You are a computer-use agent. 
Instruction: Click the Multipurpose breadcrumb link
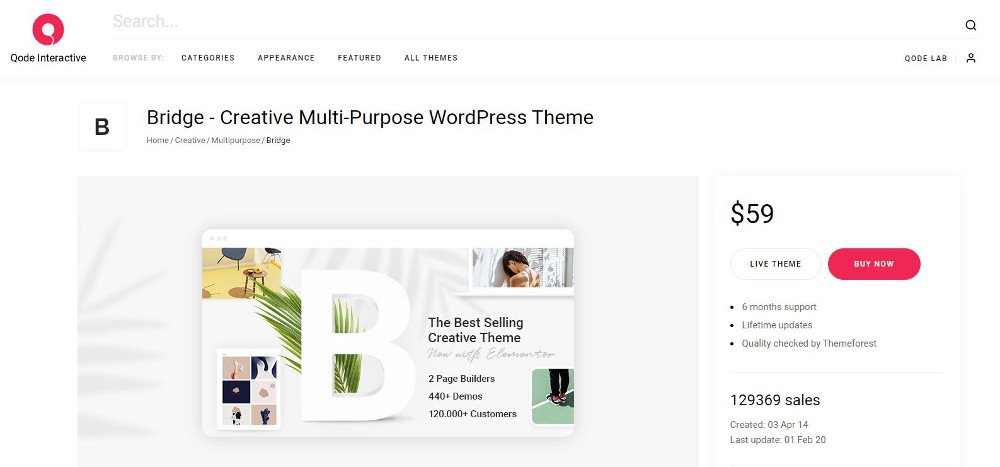(x=236, y=140)
